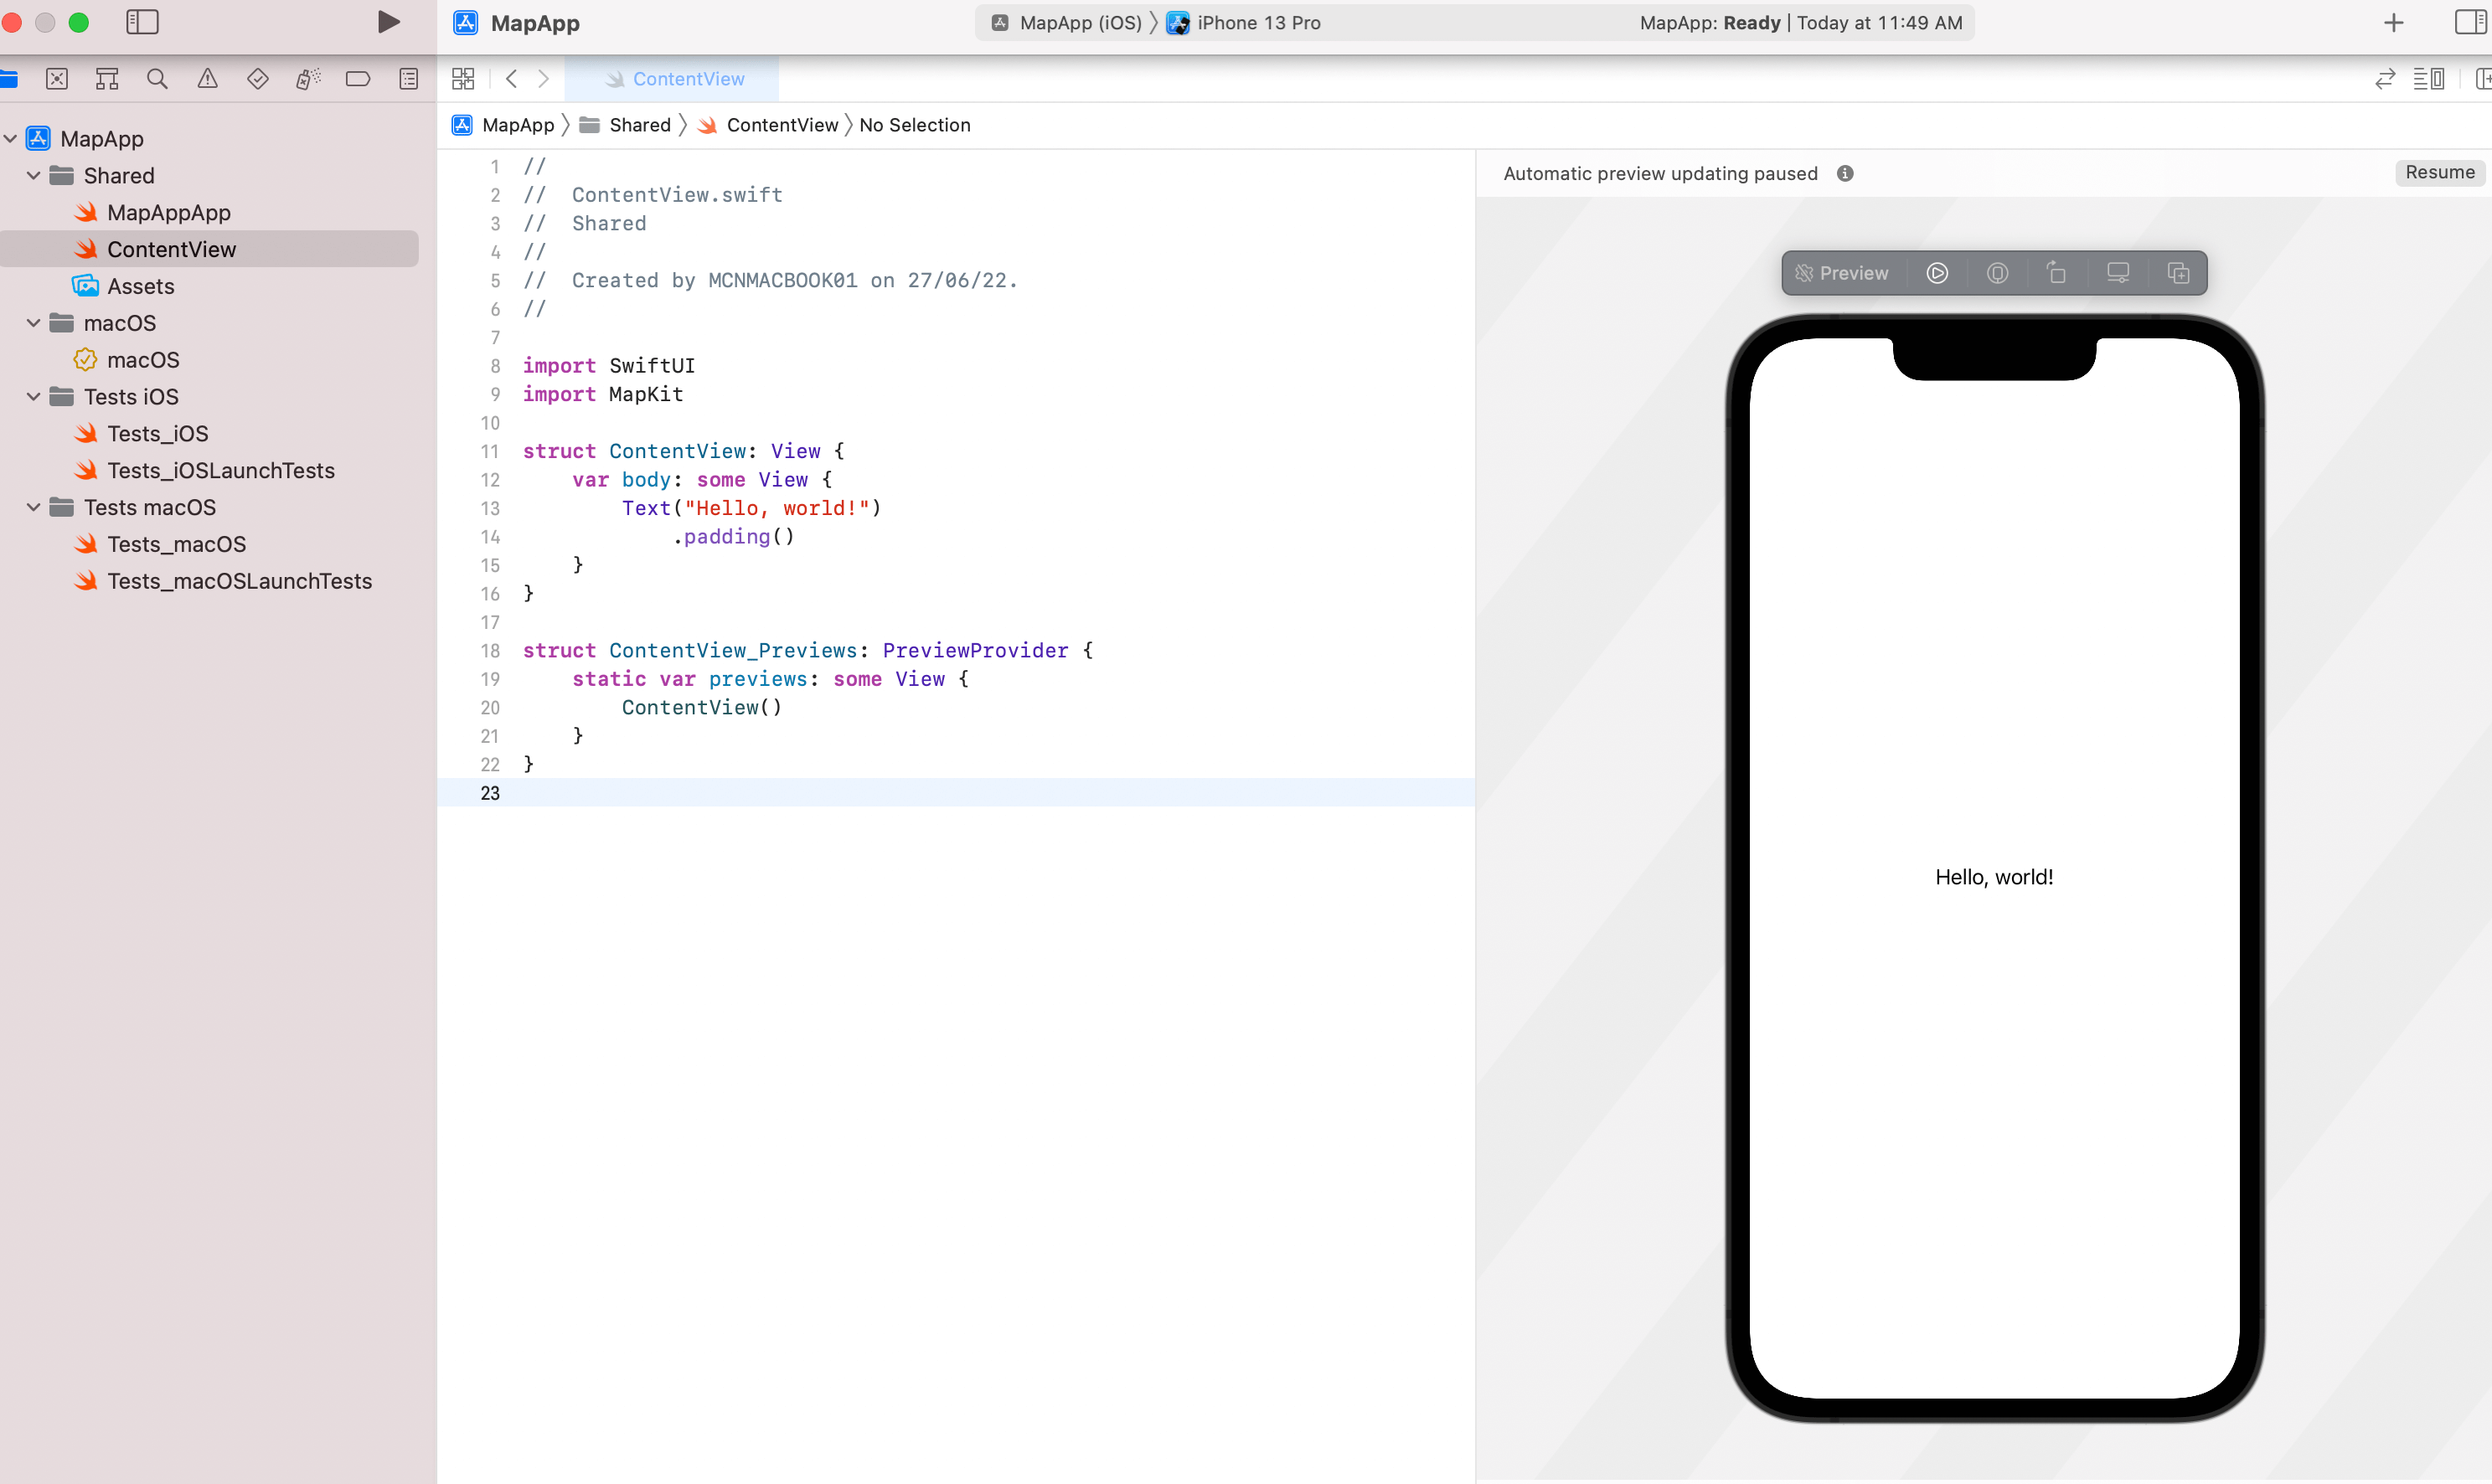Open the Test navigator diamond icon
2492x1484 pixels.
[x=257, y=79]
